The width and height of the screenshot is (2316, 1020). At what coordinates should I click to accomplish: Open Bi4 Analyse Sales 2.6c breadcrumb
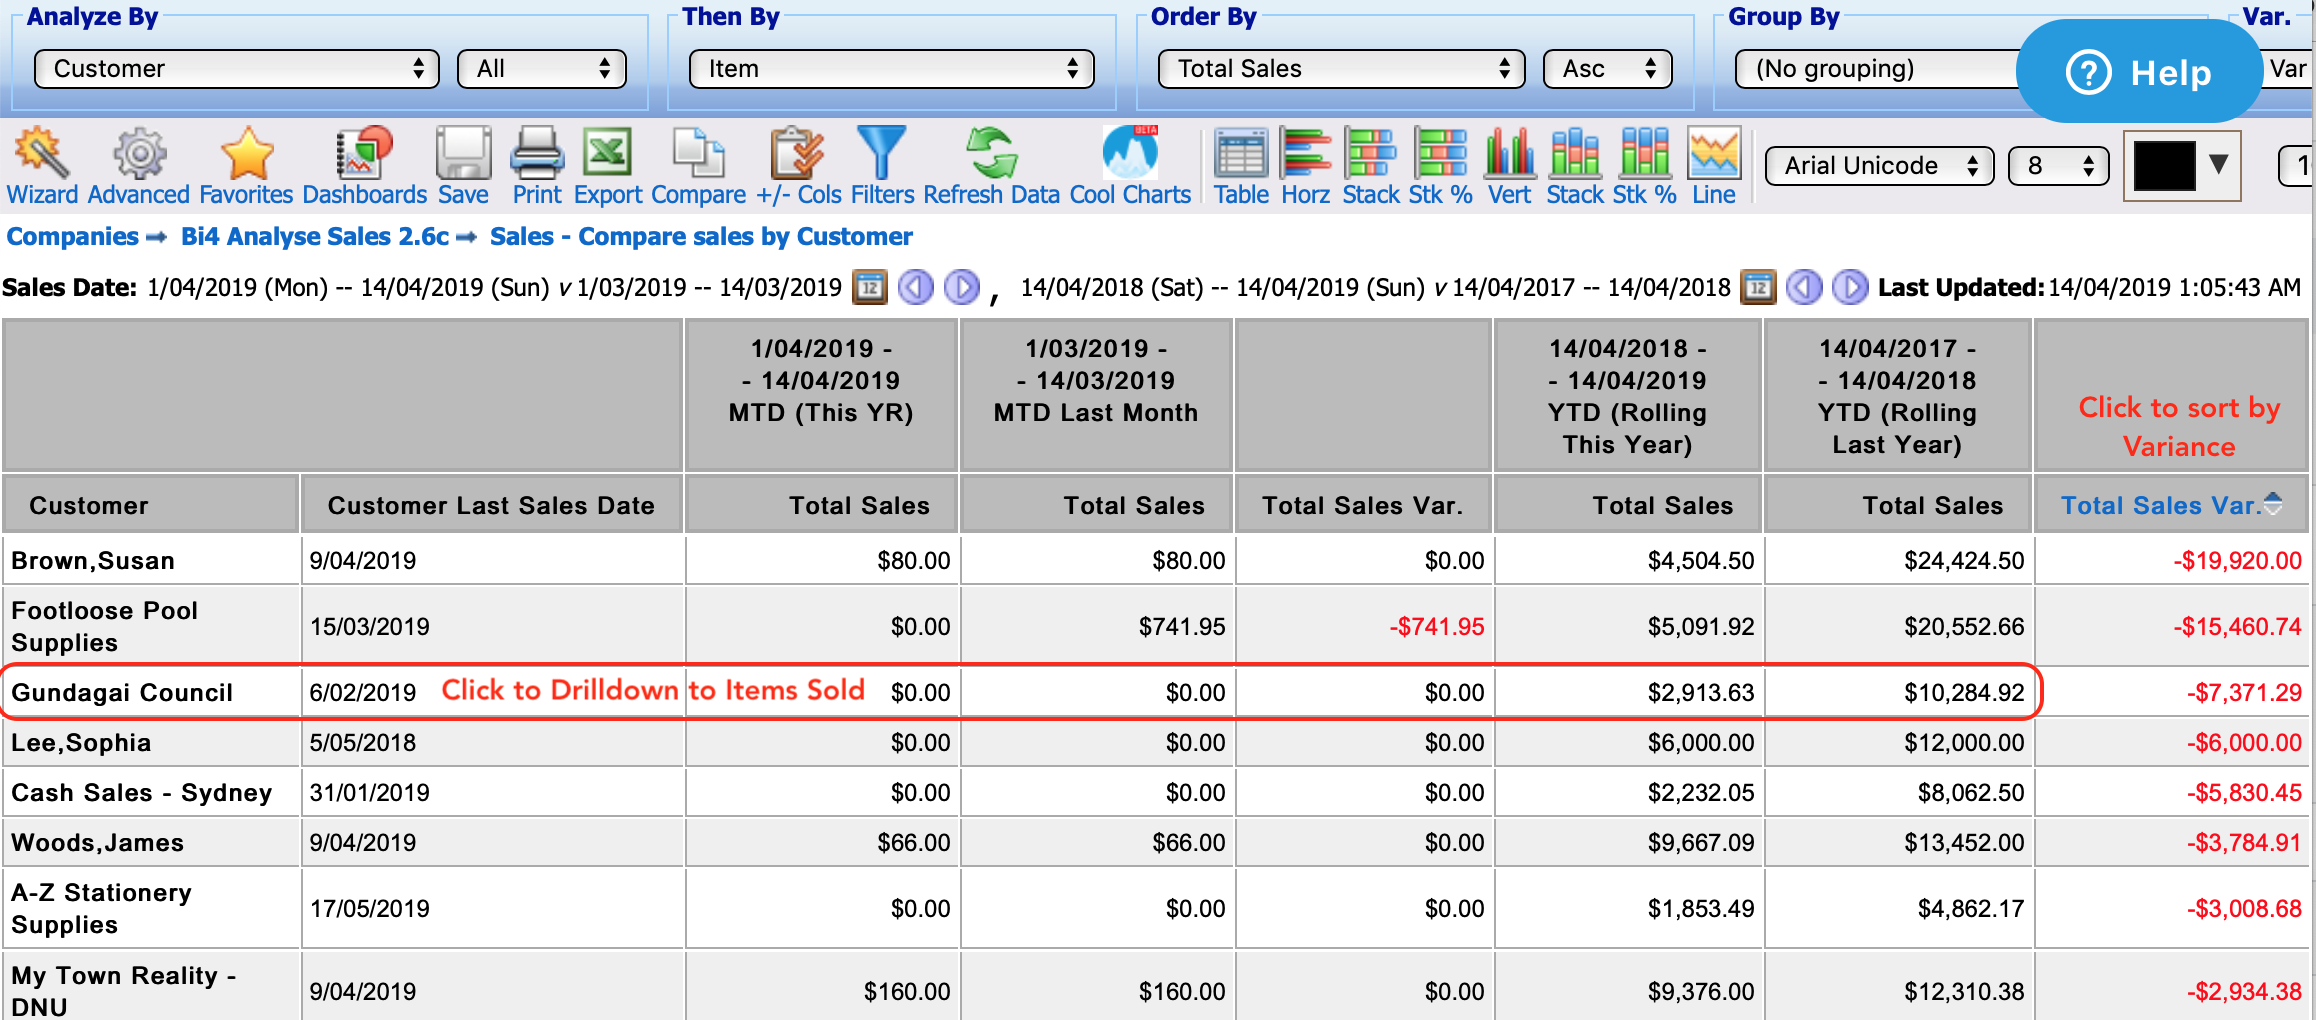click(x=315, y=237)
